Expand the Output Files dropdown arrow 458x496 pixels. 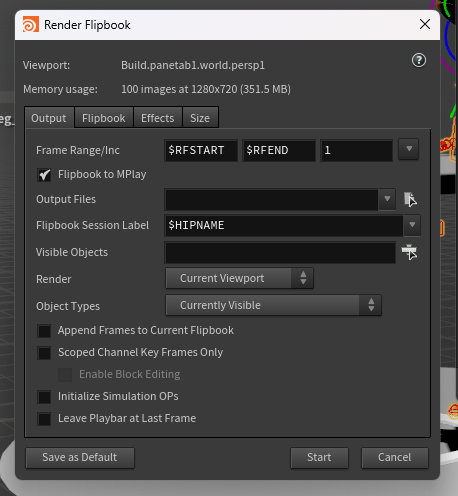387,199
